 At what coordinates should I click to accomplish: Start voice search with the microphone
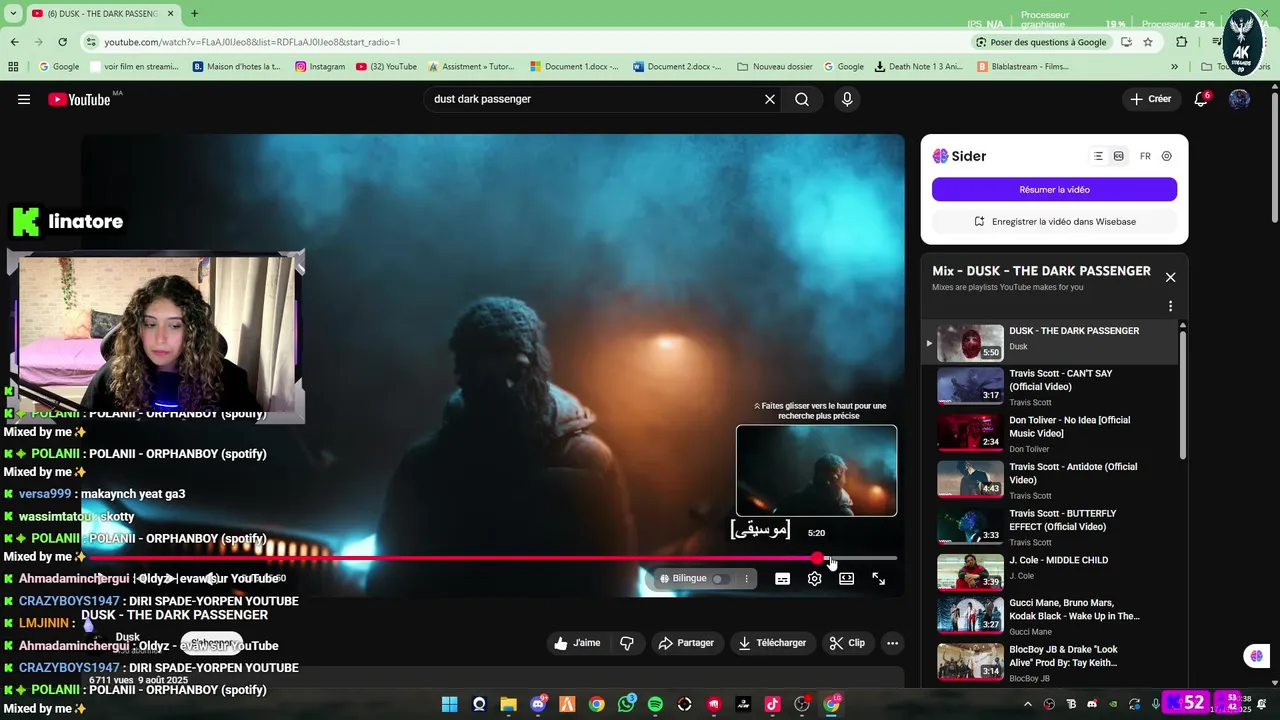click(x=847, y=99)
